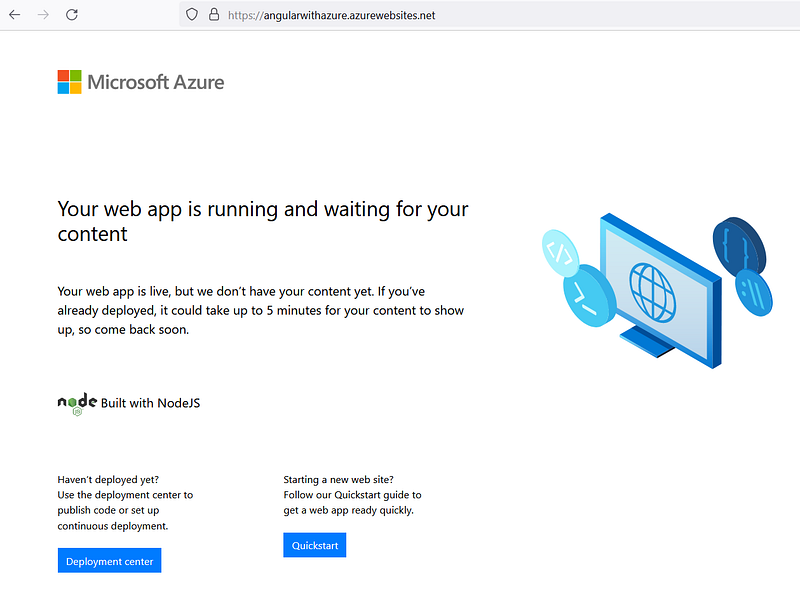
Task: Click 'Starting a new web site?' text
Action: pos(339,480)
